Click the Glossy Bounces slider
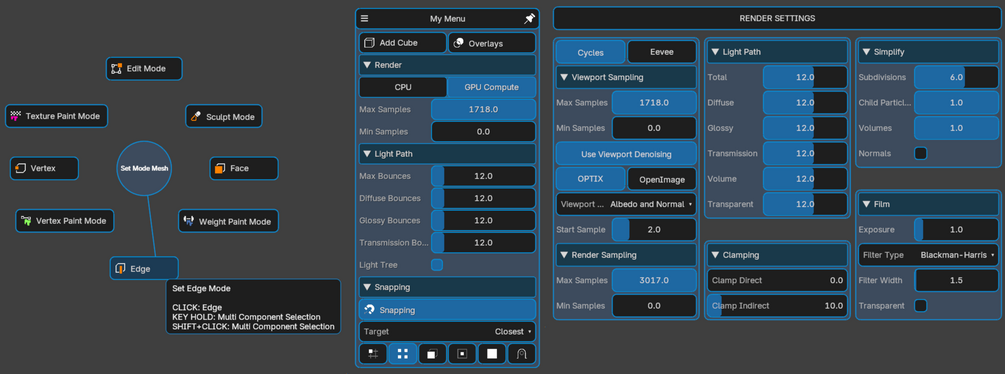This screenshot has height=374, width=1005. click(x=483, y=220)
